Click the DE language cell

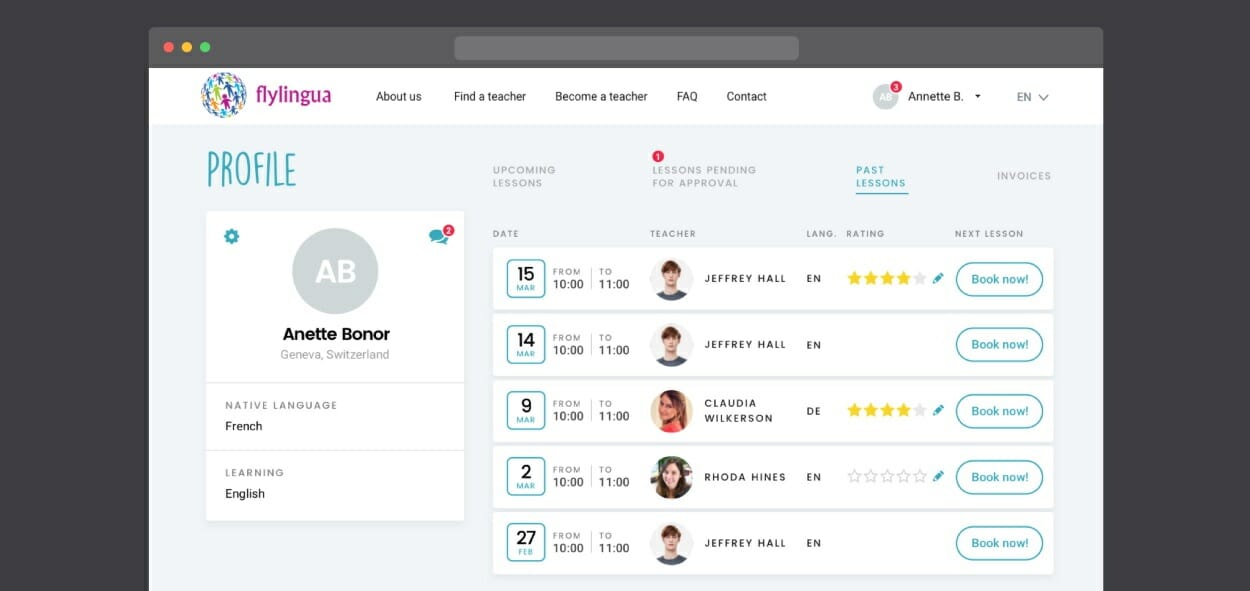814,411
